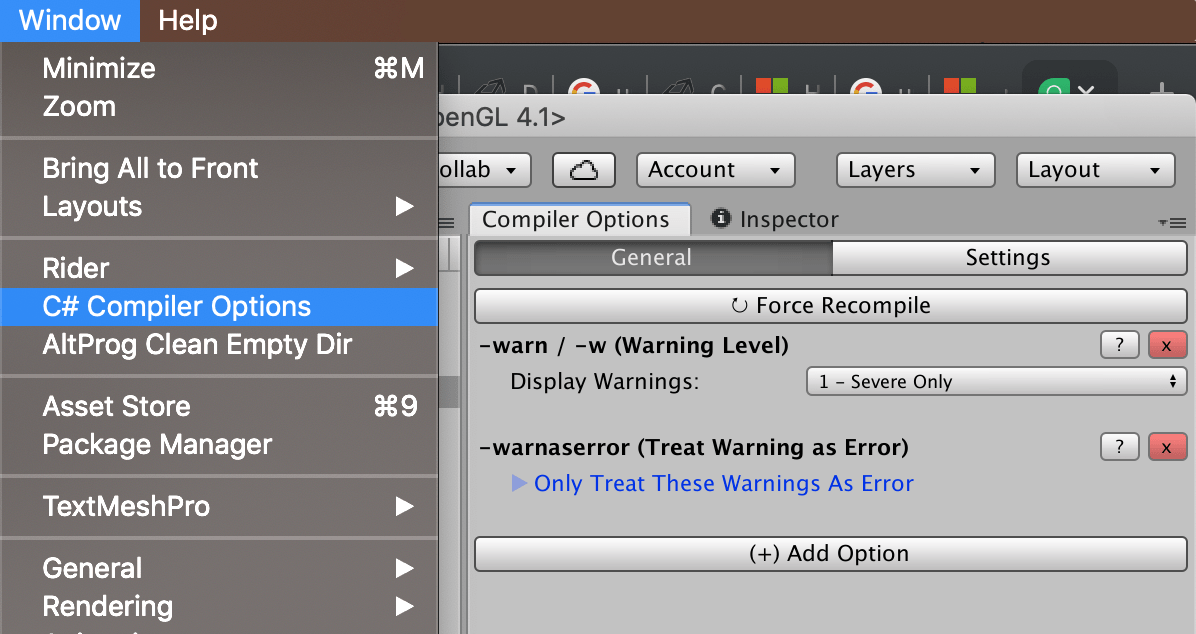1196x634 pixels.
Task: Remove the -warn option with red x
Action: (1167, 346)
